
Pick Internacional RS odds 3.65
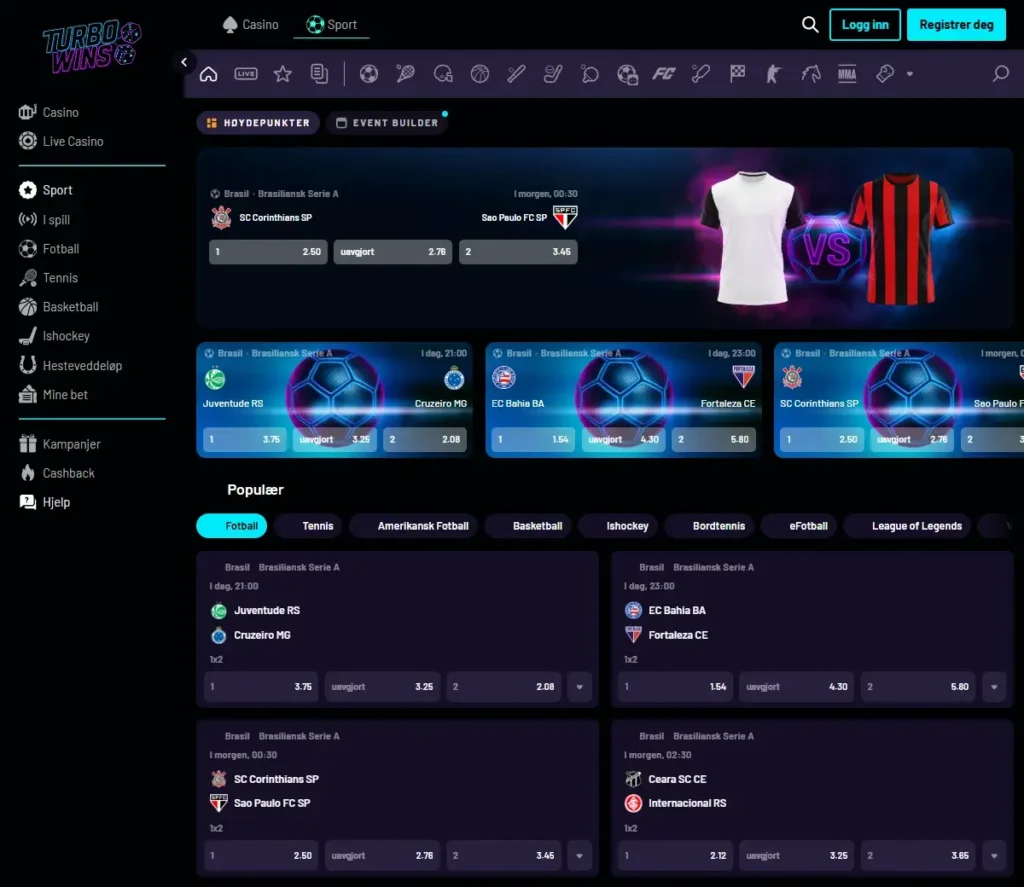[918, 856]
